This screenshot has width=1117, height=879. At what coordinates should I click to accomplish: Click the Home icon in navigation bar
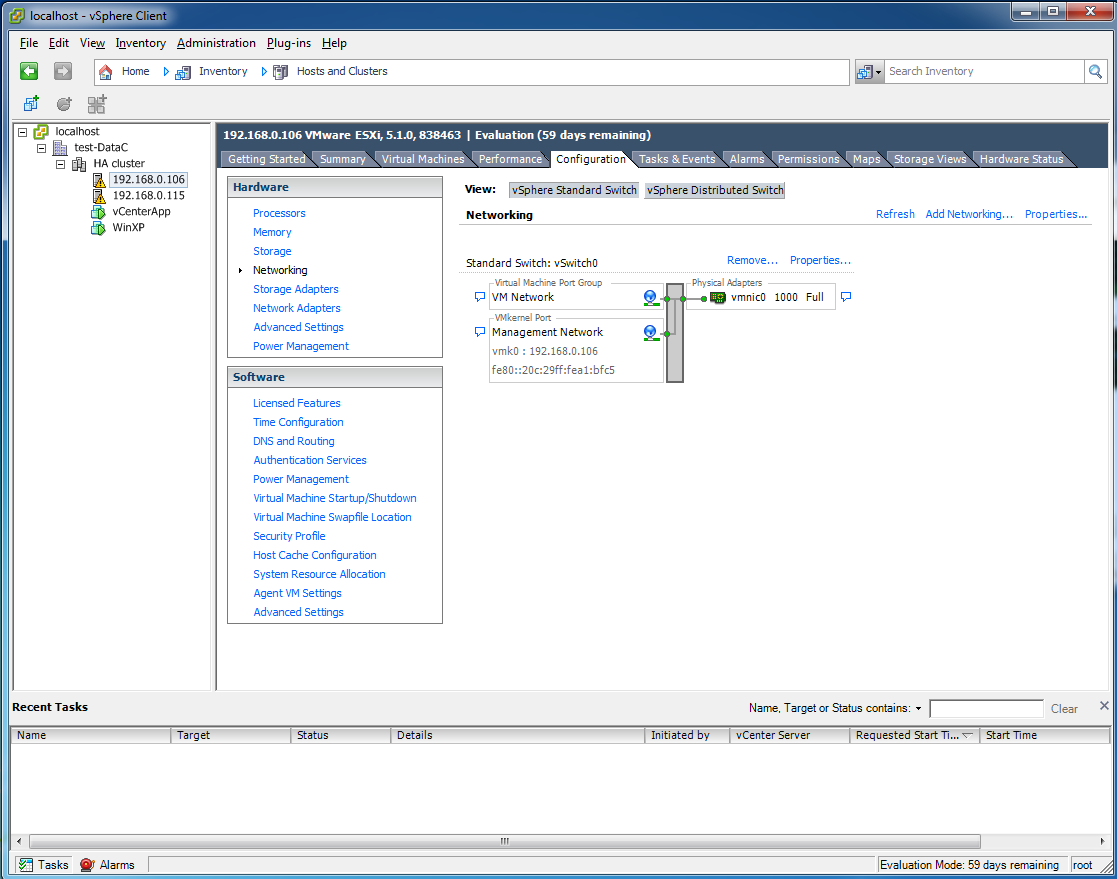[105, 72]
